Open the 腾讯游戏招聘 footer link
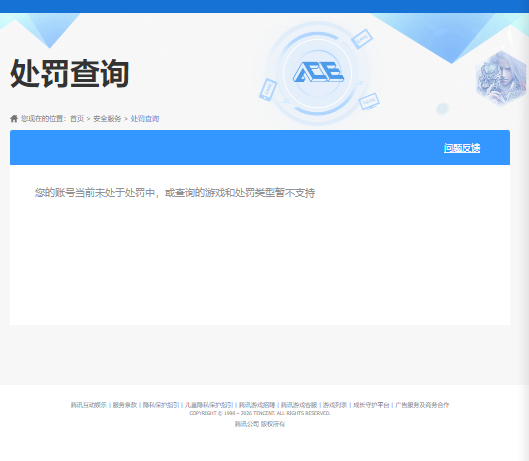This screenshot has width=529, height=461. pos(257,405)
